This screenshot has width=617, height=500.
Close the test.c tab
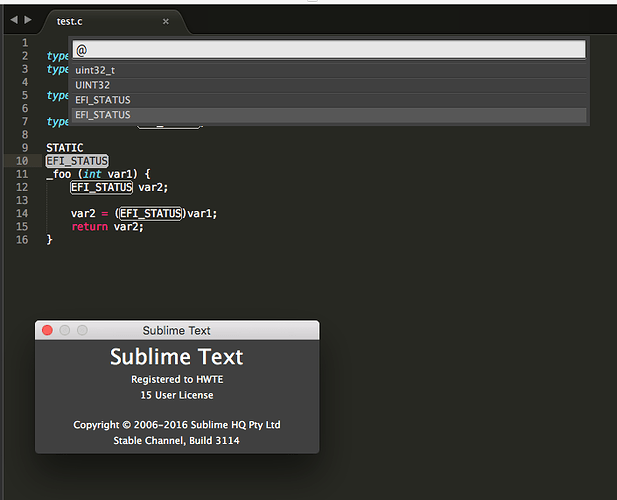[x=166, y=21]
